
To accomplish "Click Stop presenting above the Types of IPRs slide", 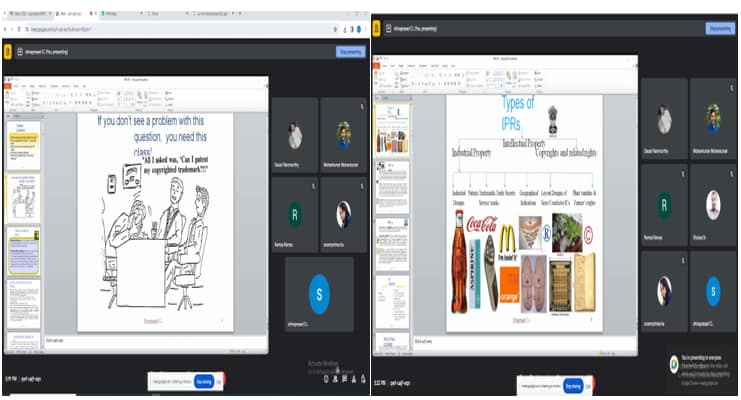I will pyautogui.click(x=719, y=29).
